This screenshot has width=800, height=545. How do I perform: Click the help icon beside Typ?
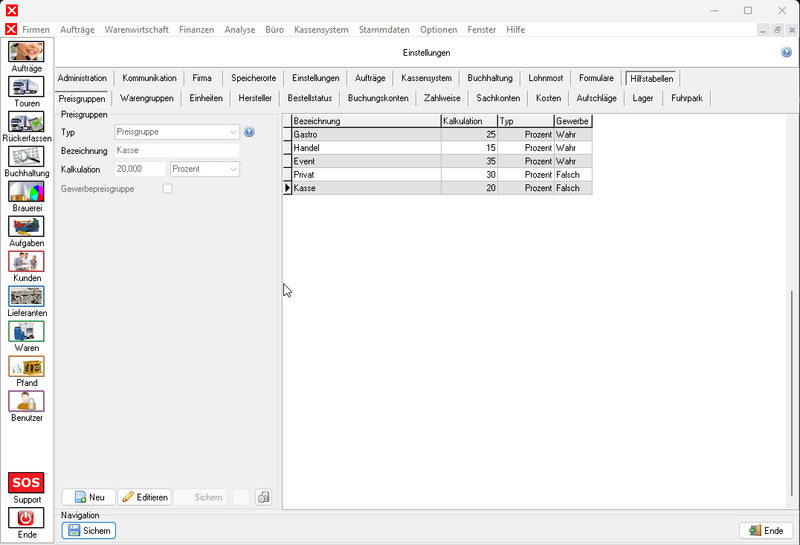coord(249,132)
